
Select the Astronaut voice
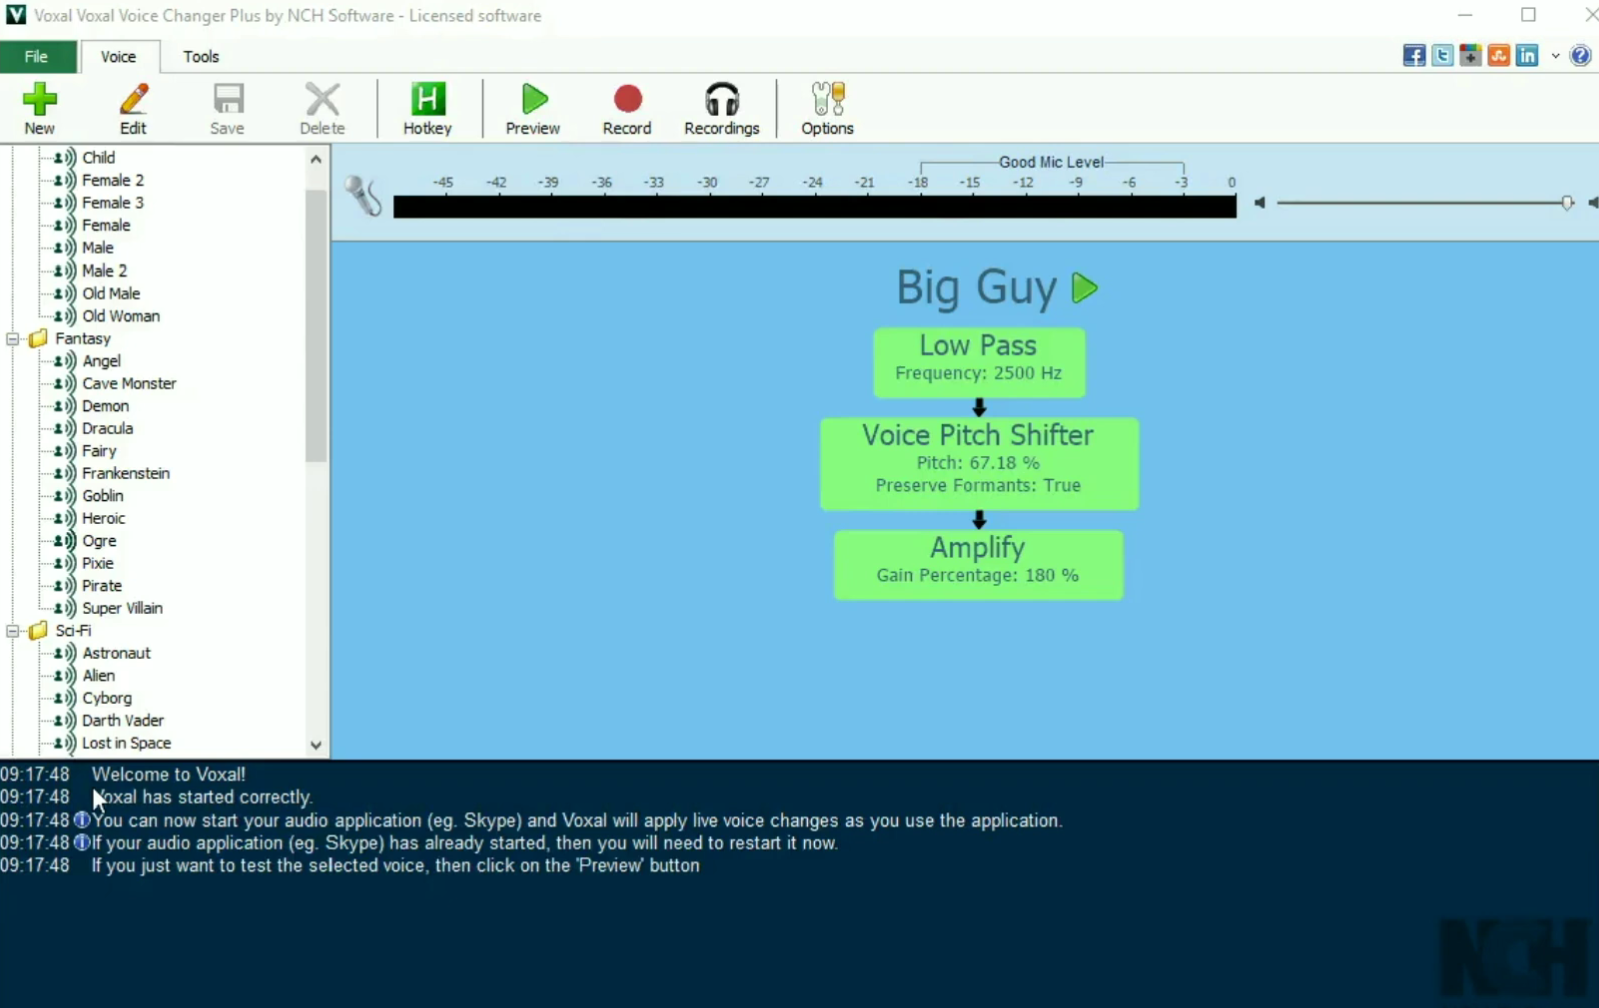pyautogui.click(x=116, y=654)
